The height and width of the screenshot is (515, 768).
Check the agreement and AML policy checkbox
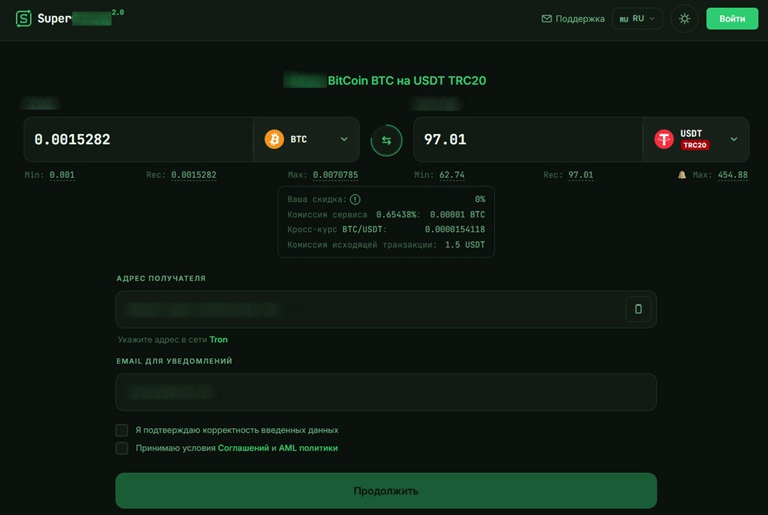click(x=121, y=448)
